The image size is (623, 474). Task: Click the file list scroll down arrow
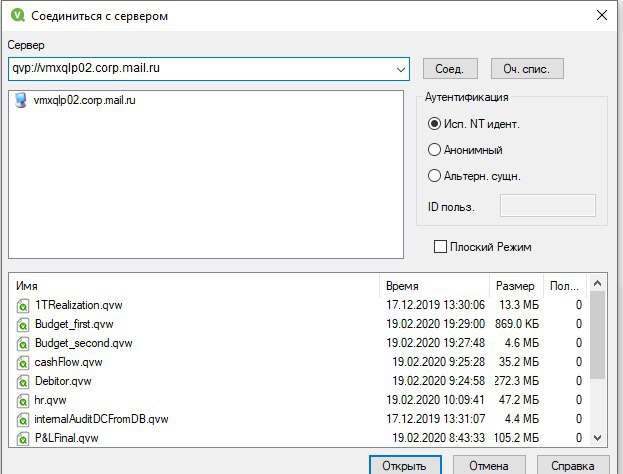pyautogui.click(x=597, y=438)
